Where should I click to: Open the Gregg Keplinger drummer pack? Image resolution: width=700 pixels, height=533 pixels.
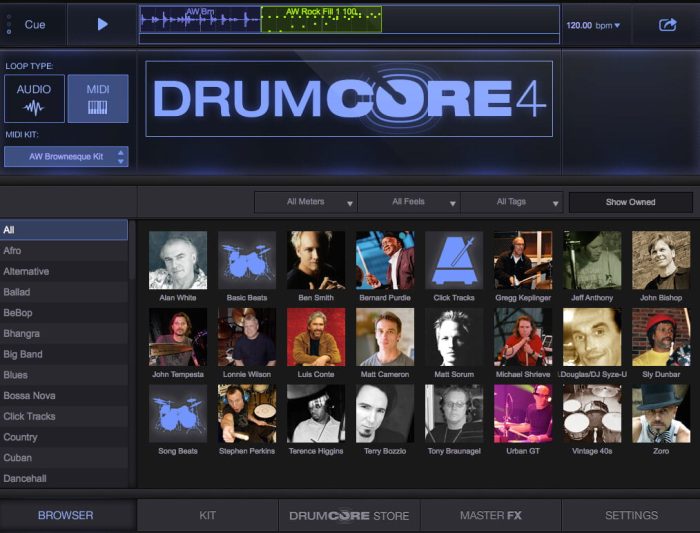(523, 260)
